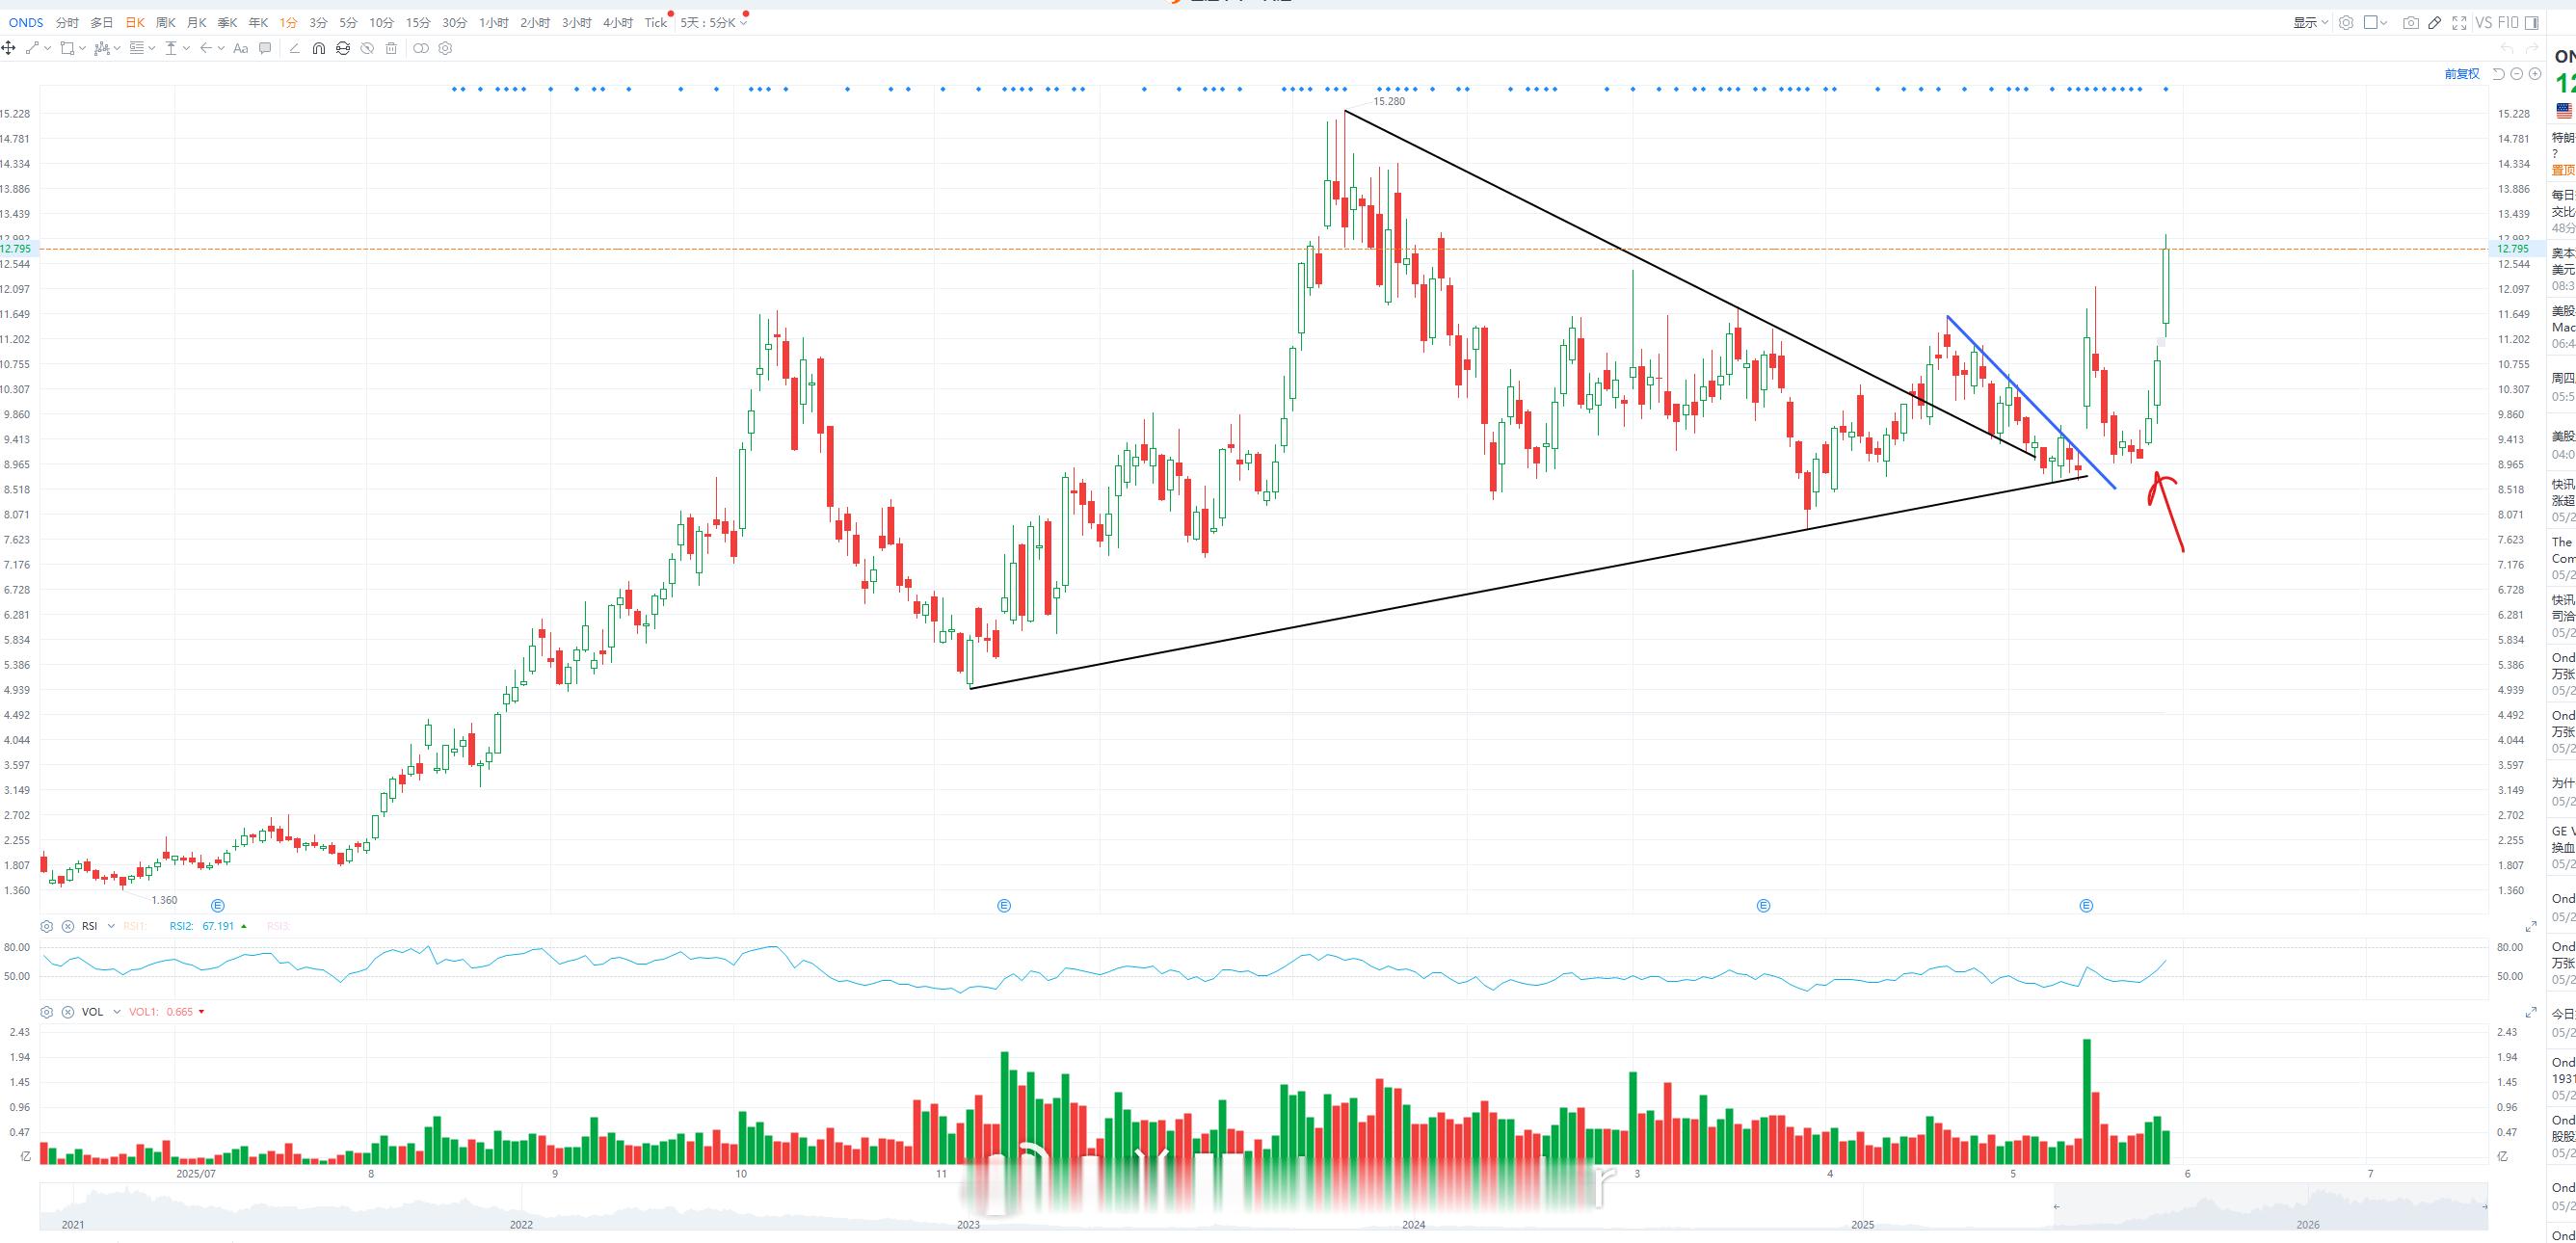Undo the last drawing action
This screenshot has width=2576, height=1243.
coord(2507,48)
